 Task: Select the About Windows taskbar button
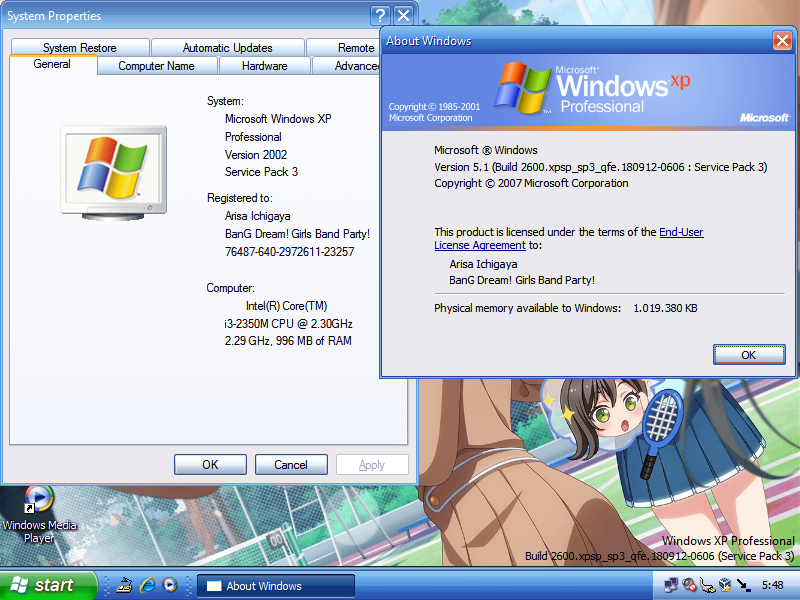276,586
